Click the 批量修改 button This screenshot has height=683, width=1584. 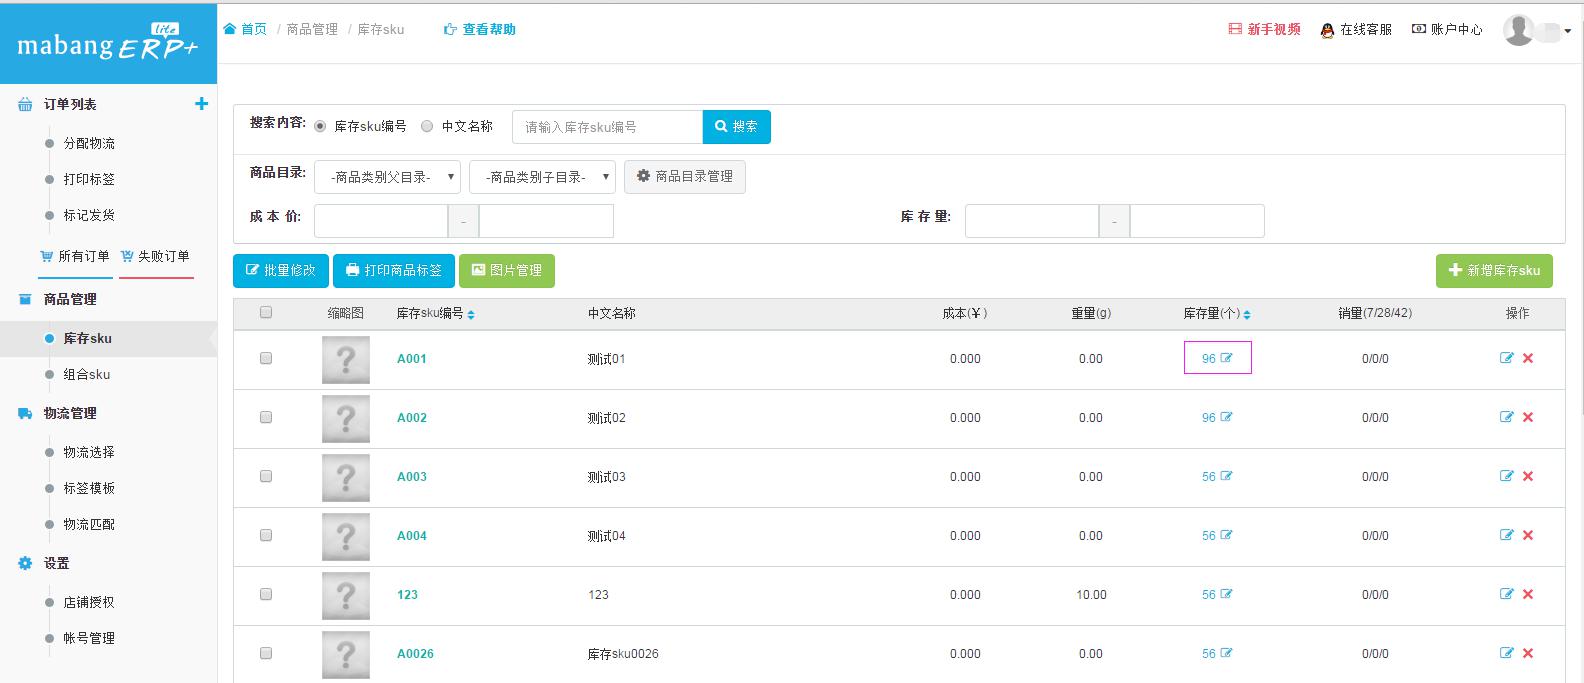click(x=281, y=271)
